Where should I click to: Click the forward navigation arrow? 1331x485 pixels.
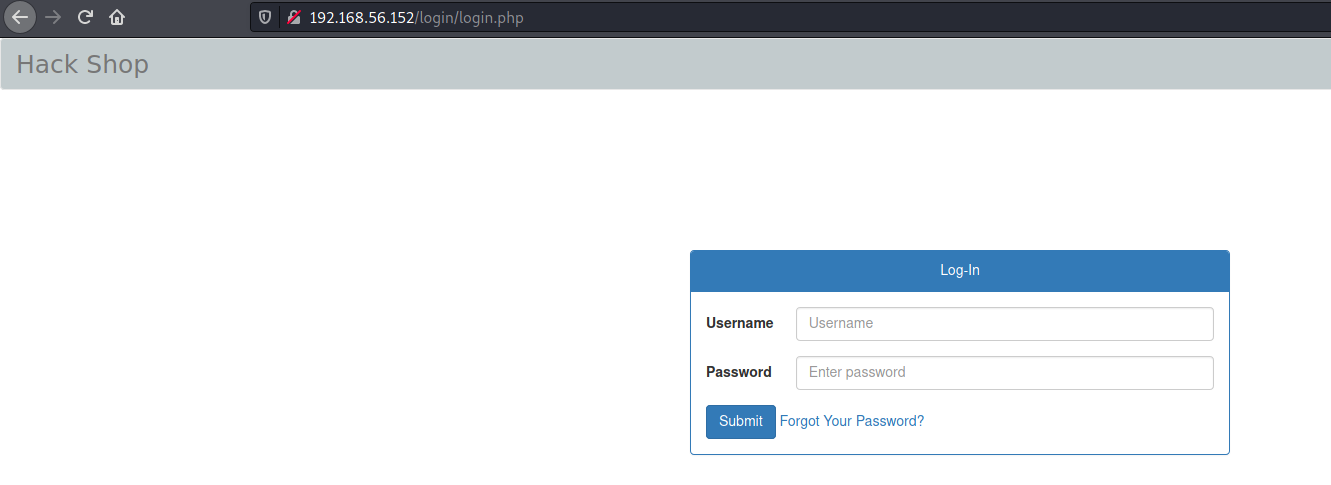(53, 17)
